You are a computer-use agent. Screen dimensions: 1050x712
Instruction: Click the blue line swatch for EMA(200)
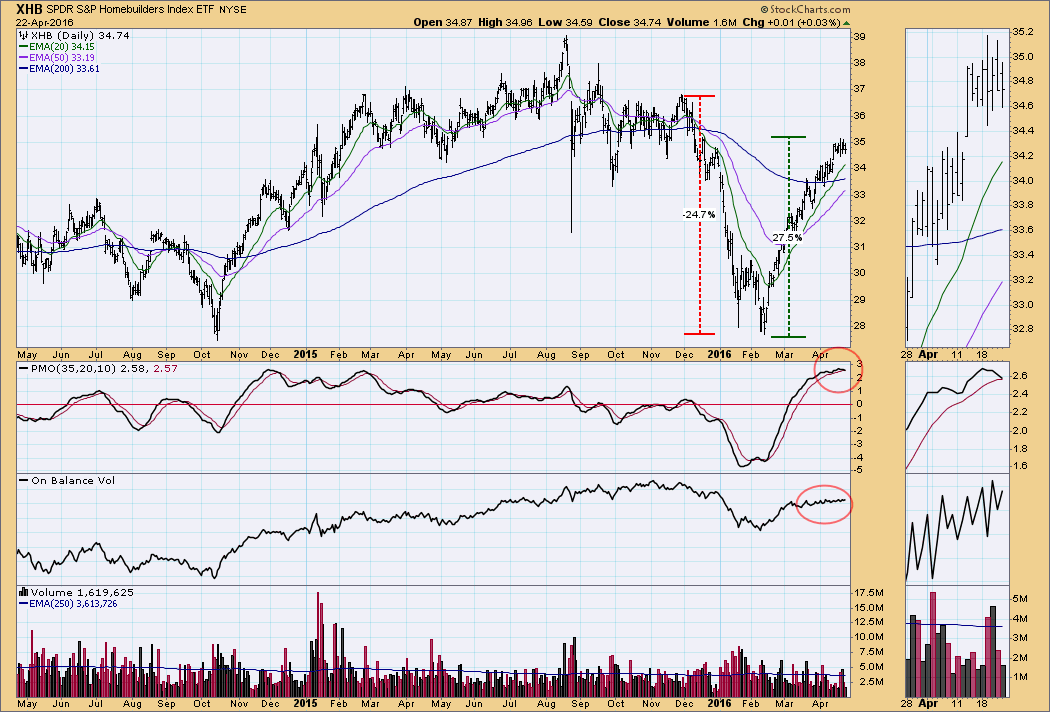click(x=23, y=68)
